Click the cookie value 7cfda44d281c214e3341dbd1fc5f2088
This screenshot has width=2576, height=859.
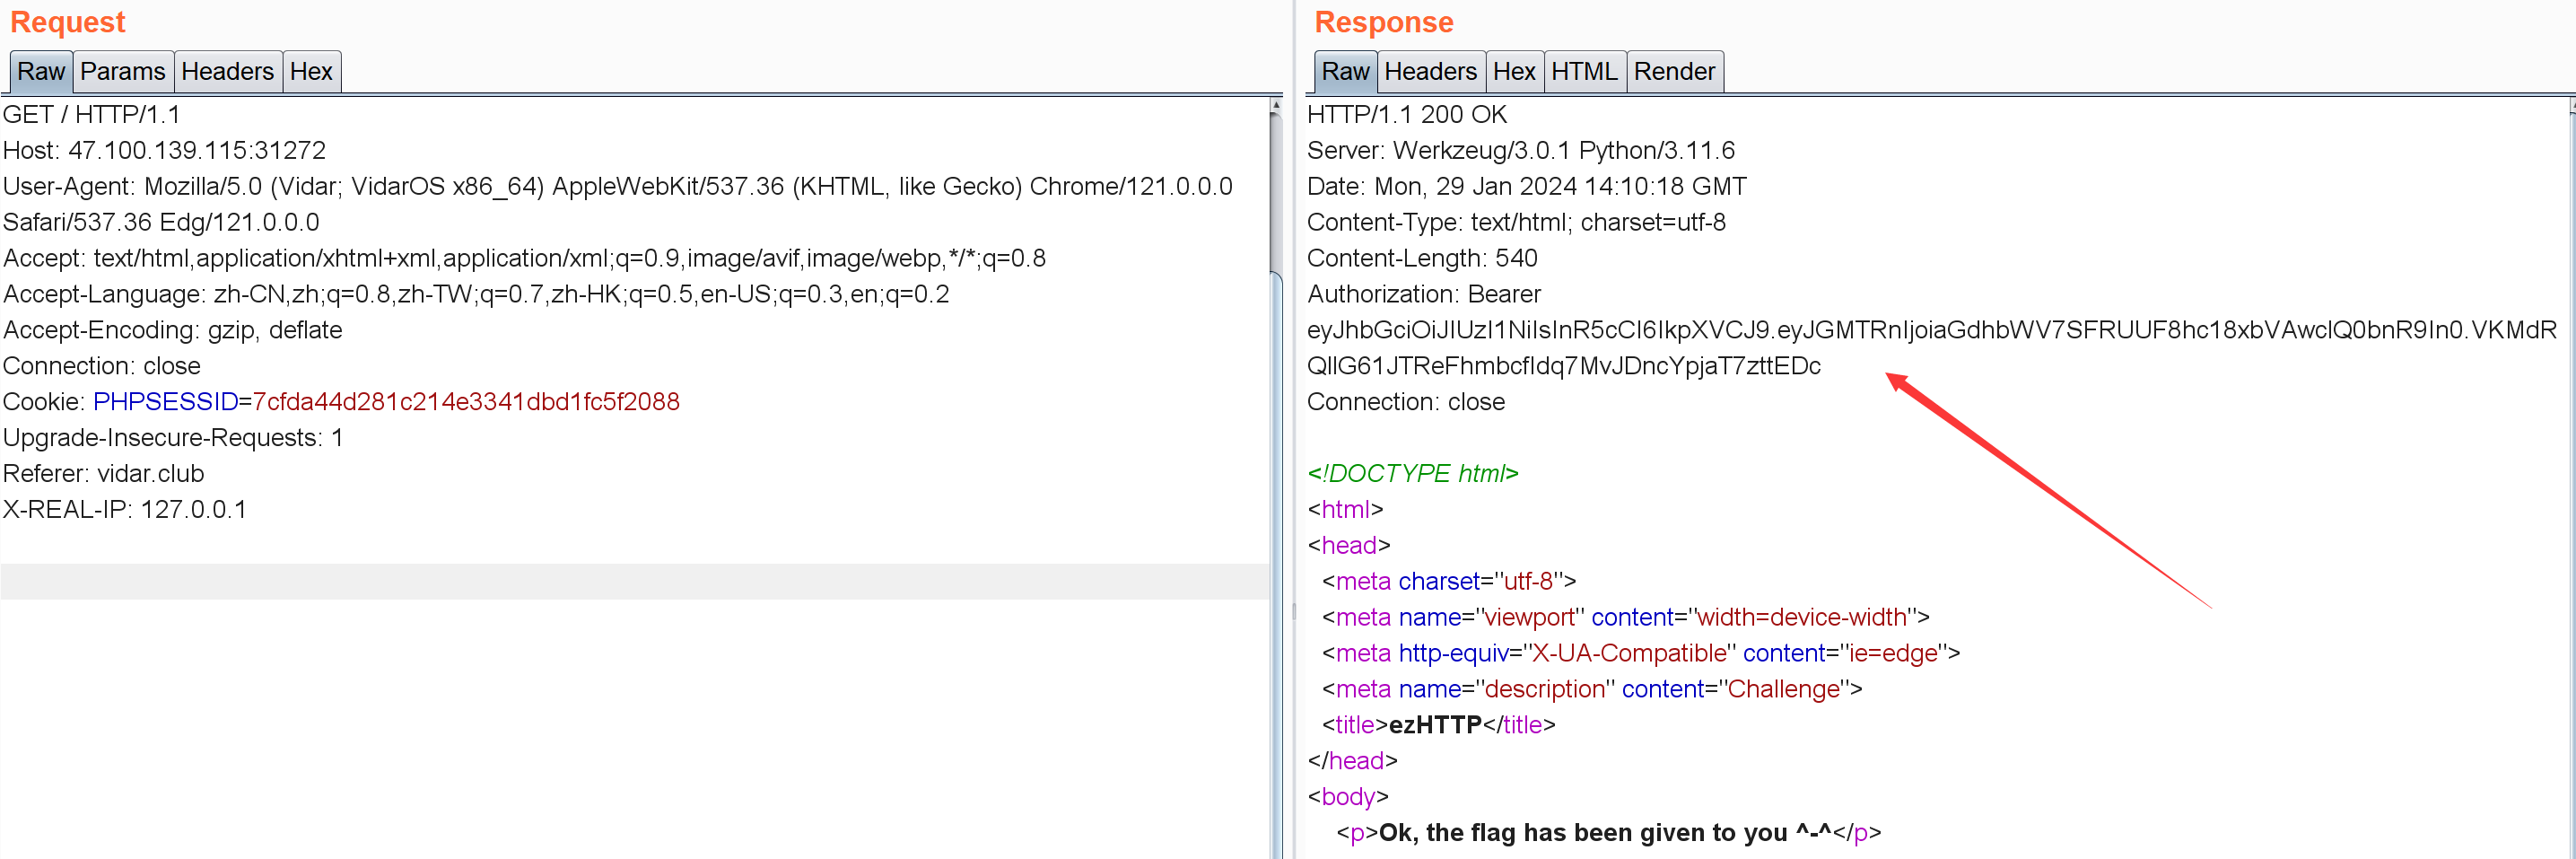coord(466,403)
